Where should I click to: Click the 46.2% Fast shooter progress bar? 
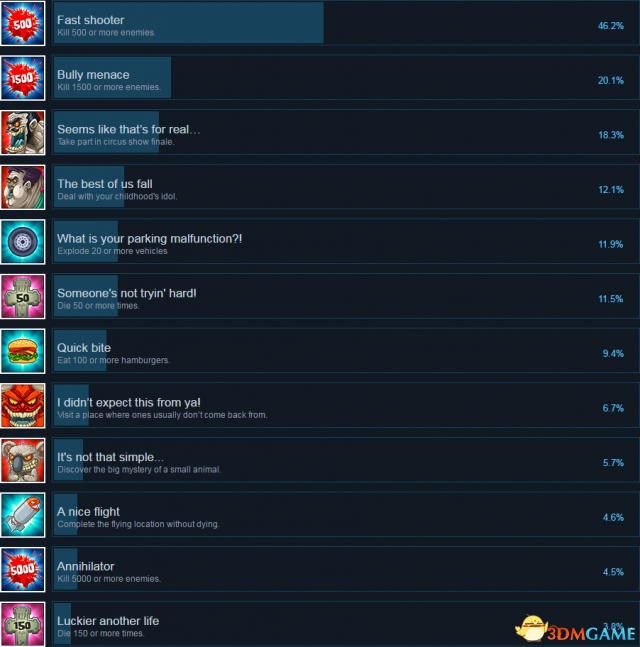click(x=189, y=24)
